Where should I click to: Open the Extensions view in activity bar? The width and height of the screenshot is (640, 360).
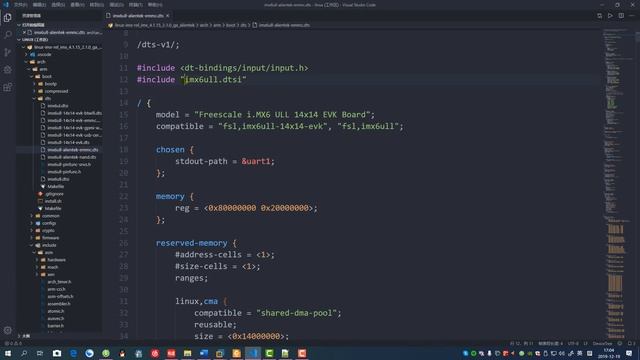[8, 87]
